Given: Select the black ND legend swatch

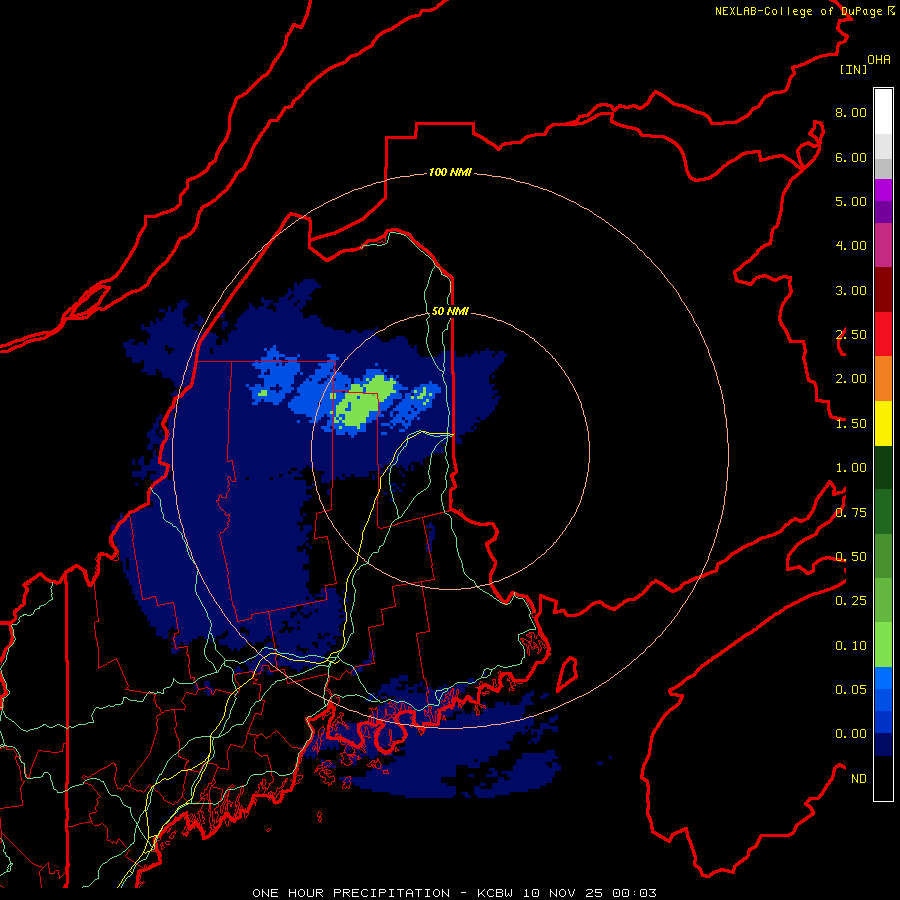Looking at the screenshot, I should (883, 778).
